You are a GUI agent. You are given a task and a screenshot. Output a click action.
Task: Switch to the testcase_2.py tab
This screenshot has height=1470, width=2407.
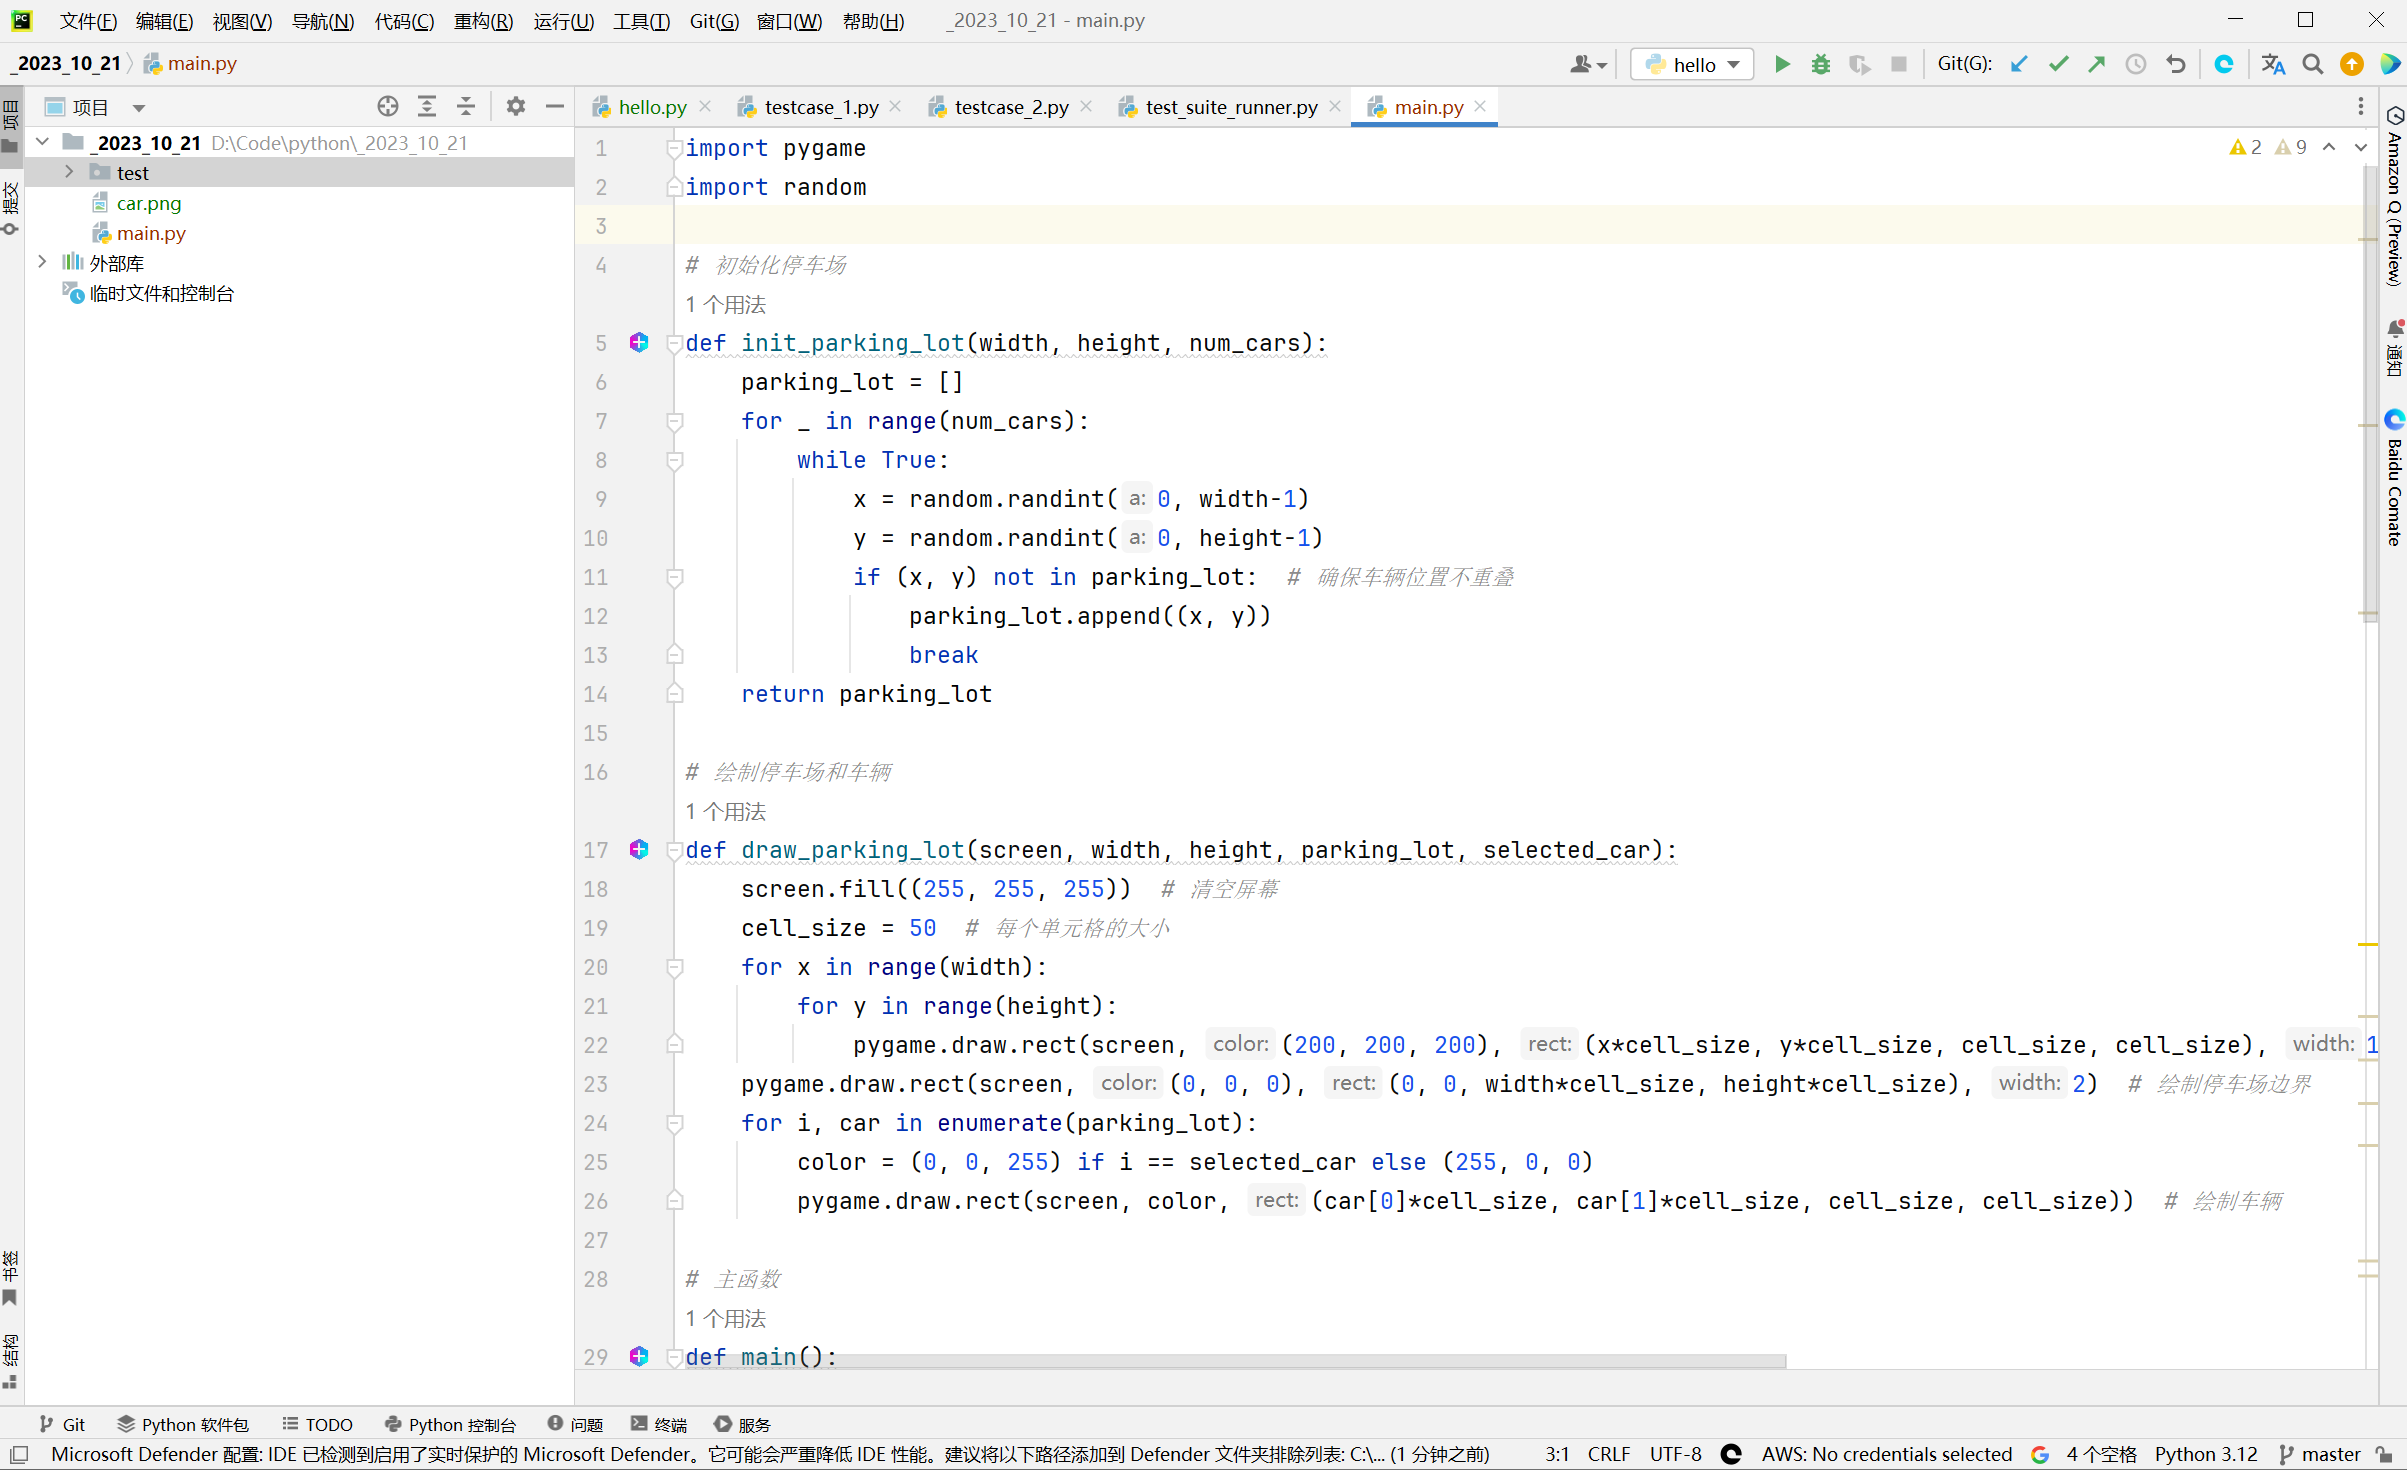click(x=1011, y=107)
